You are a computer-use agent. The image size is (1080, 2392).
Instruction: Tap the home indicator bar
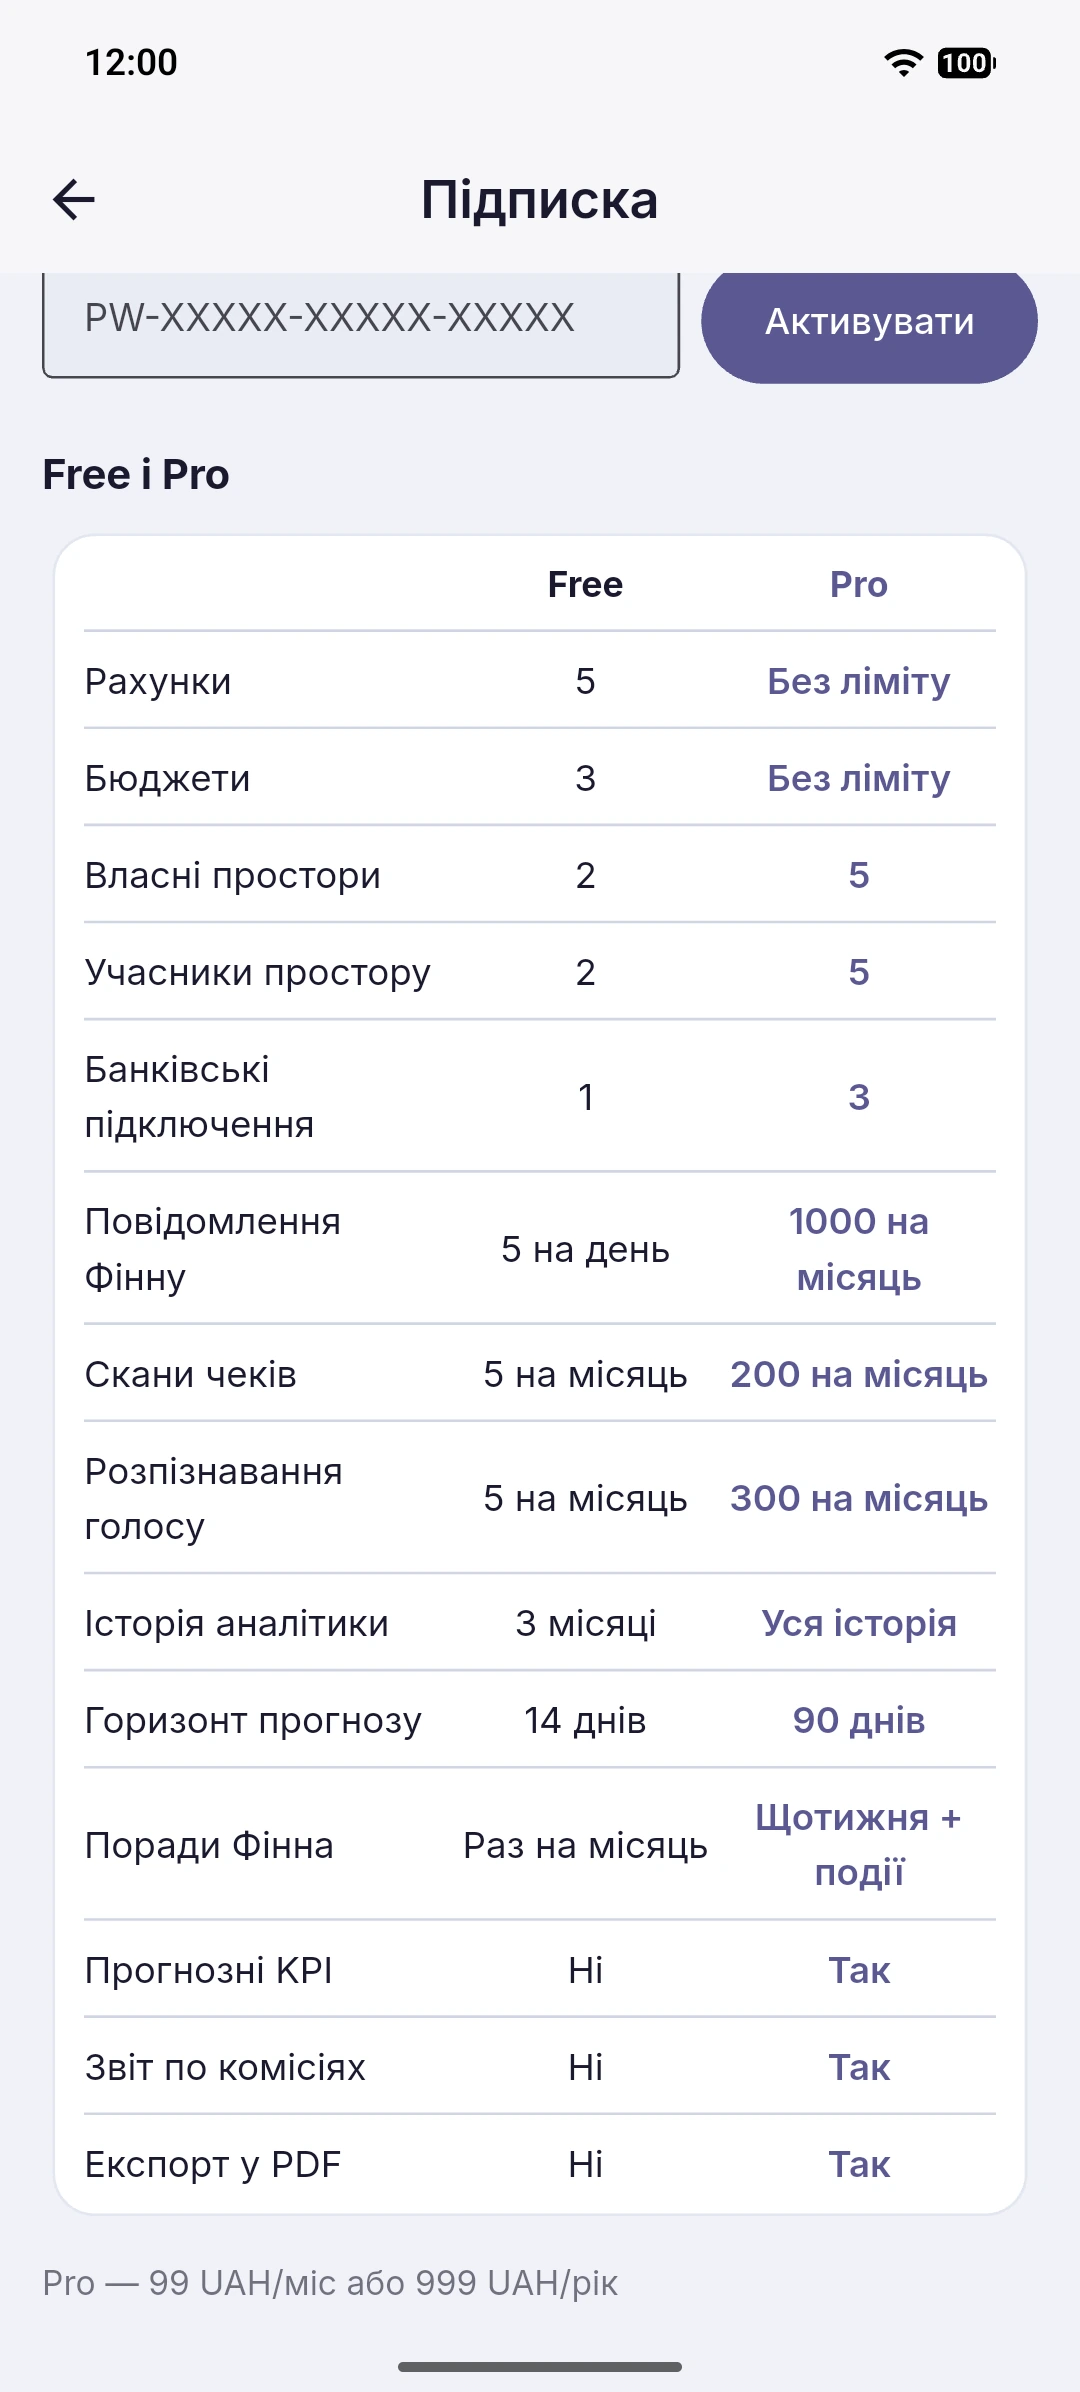tap(540, 2367)
